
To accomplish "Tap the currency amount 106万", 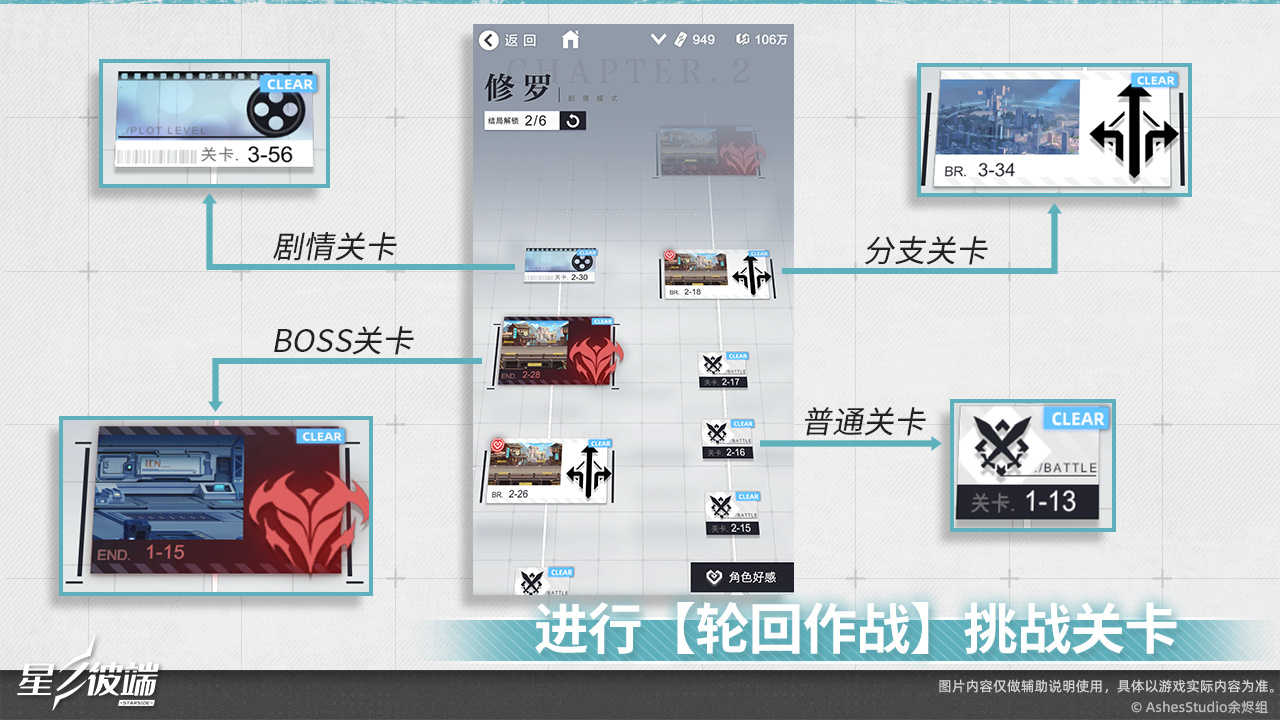I will click(771, 40).
